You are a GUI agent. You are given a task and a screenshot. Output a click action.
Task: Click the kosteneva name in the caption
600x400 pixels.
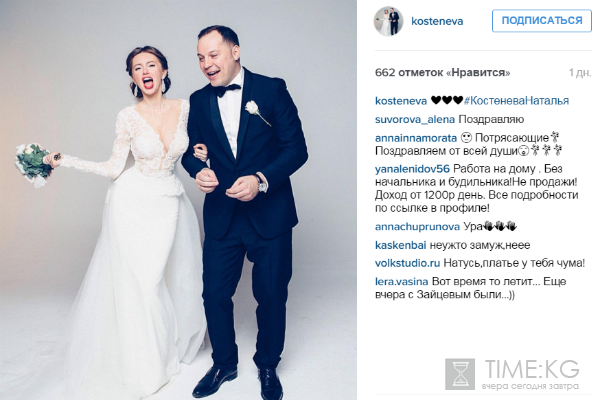click(401, 101)
